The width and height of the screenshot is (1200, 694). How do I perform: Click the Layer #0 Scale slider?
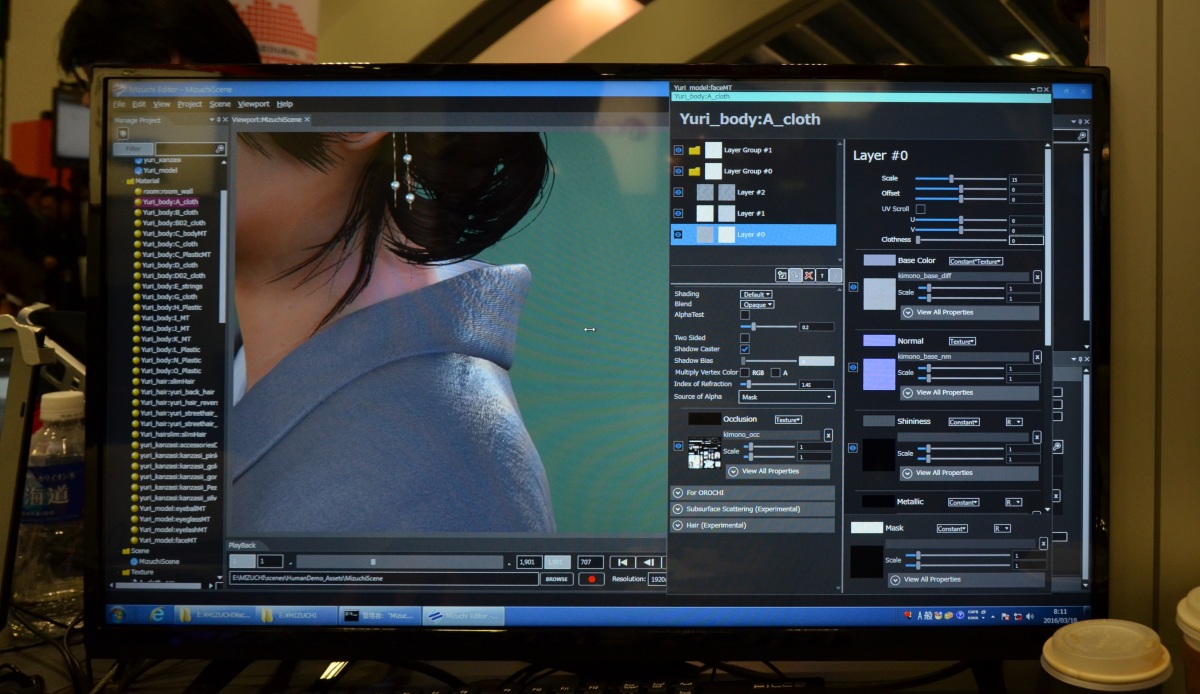pos(960,178)
